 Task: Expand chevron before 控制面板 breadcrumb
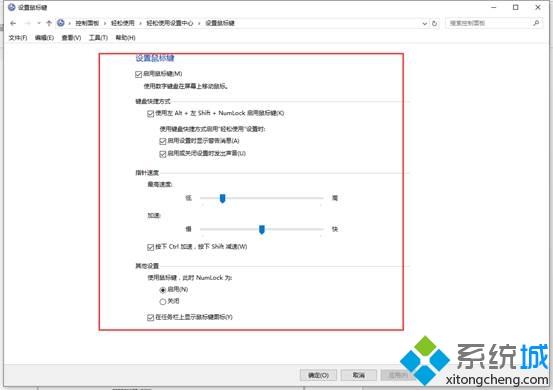[69, 23]
